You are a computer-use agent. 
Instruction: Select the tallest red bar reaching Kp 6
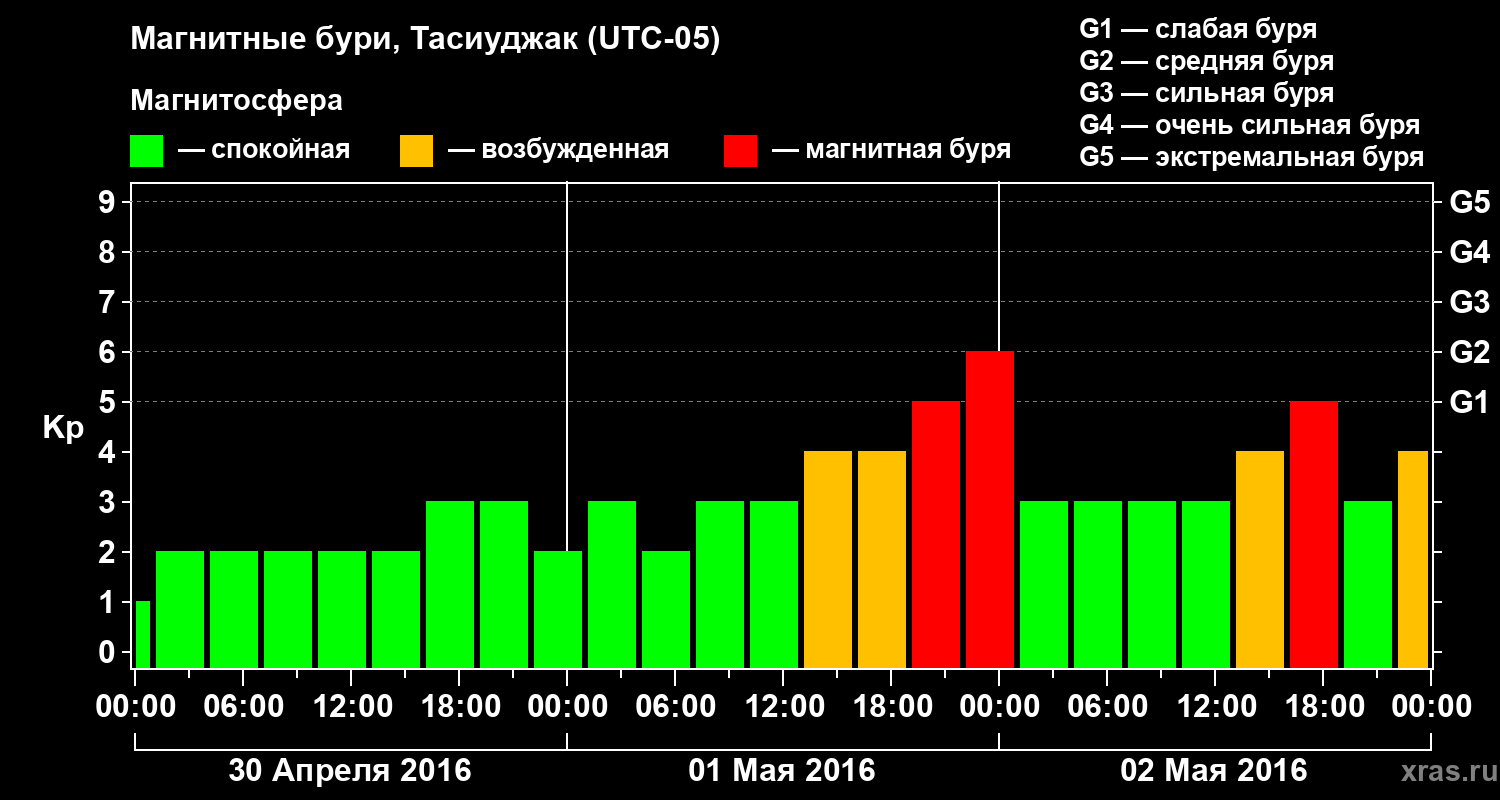point(990,509)
